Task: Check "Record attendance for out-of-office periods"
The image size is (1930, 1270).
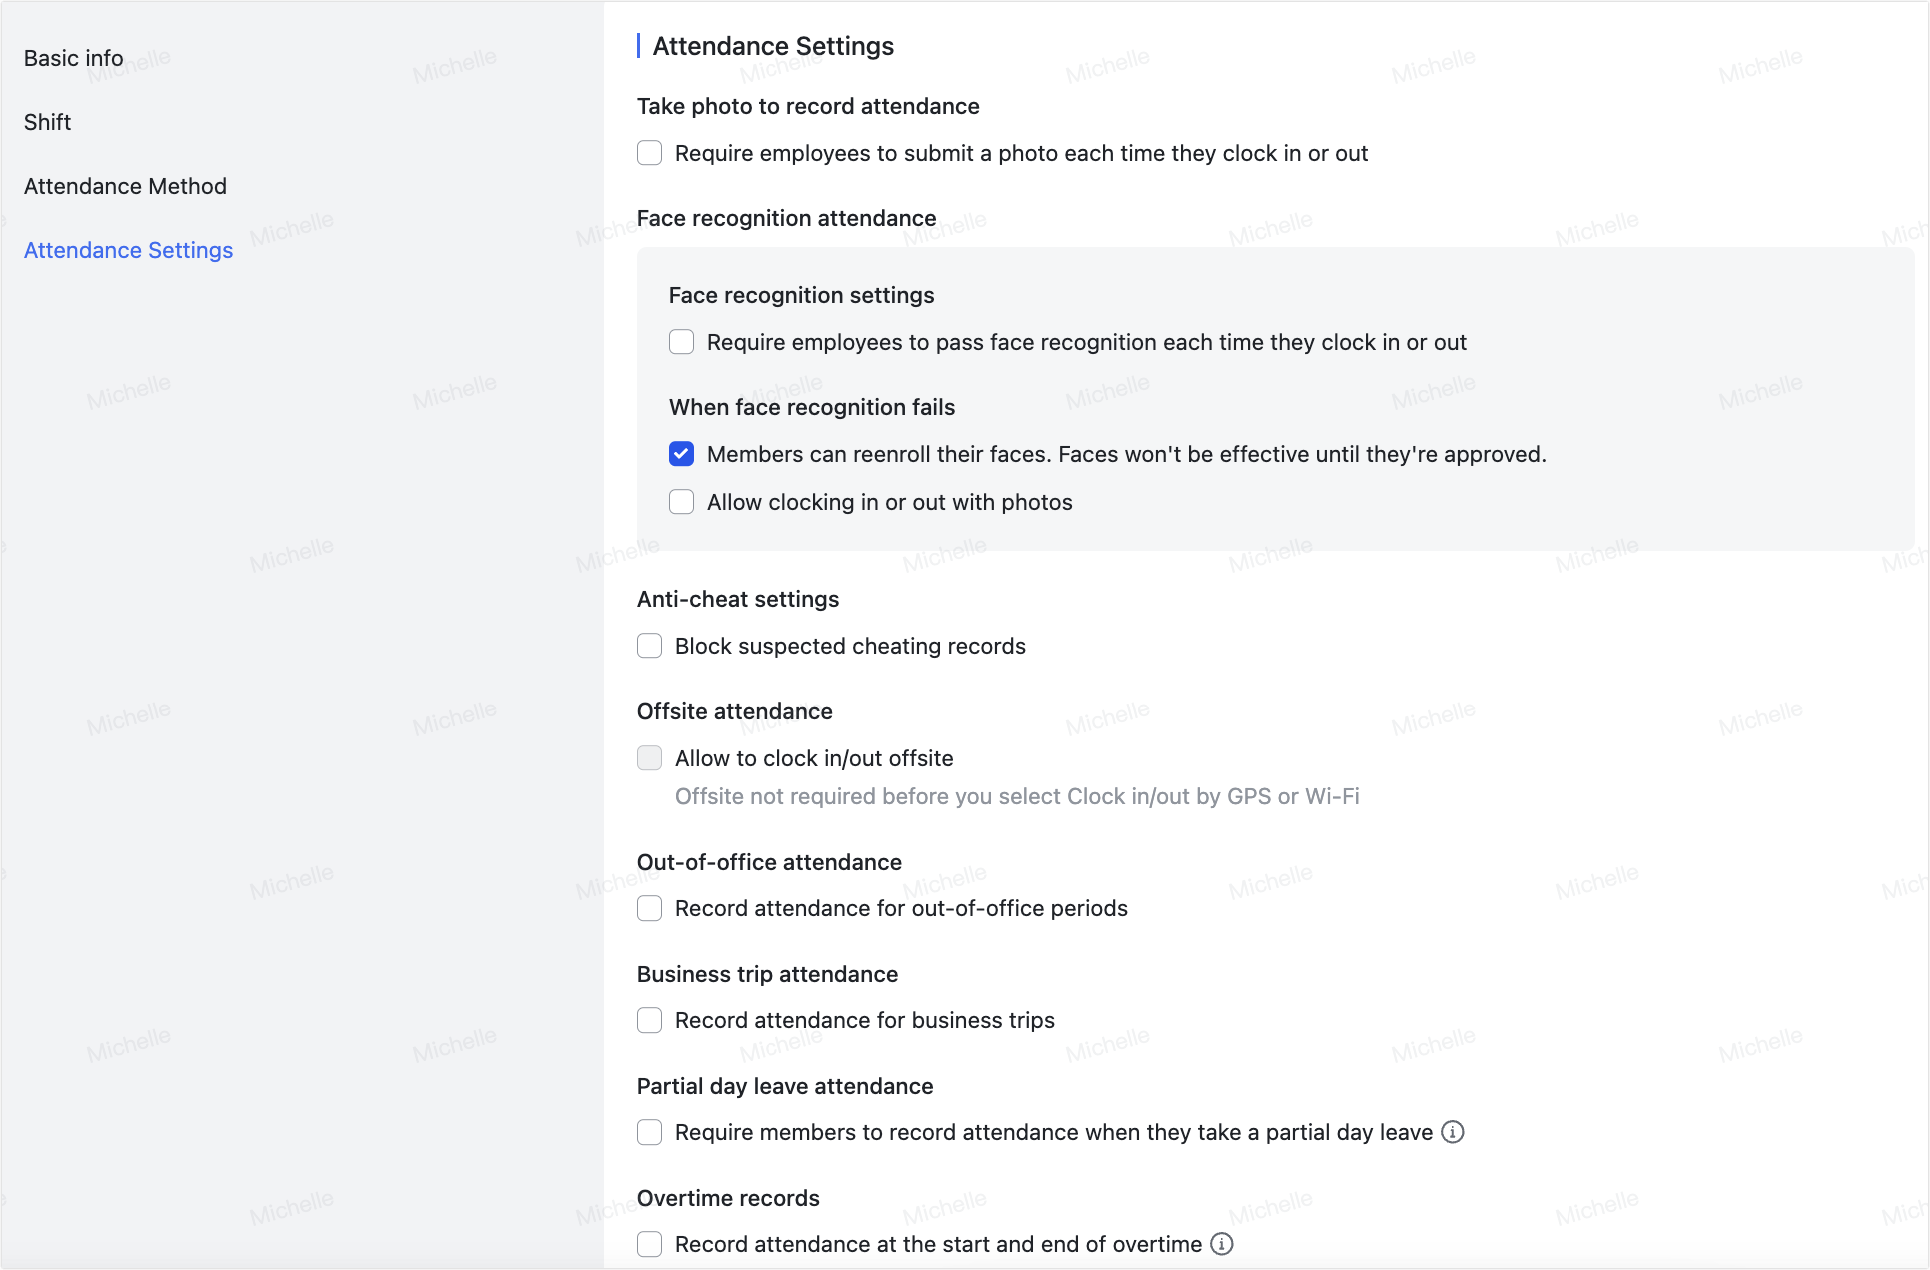Action: pyautogui.click(x=649, y=908)
